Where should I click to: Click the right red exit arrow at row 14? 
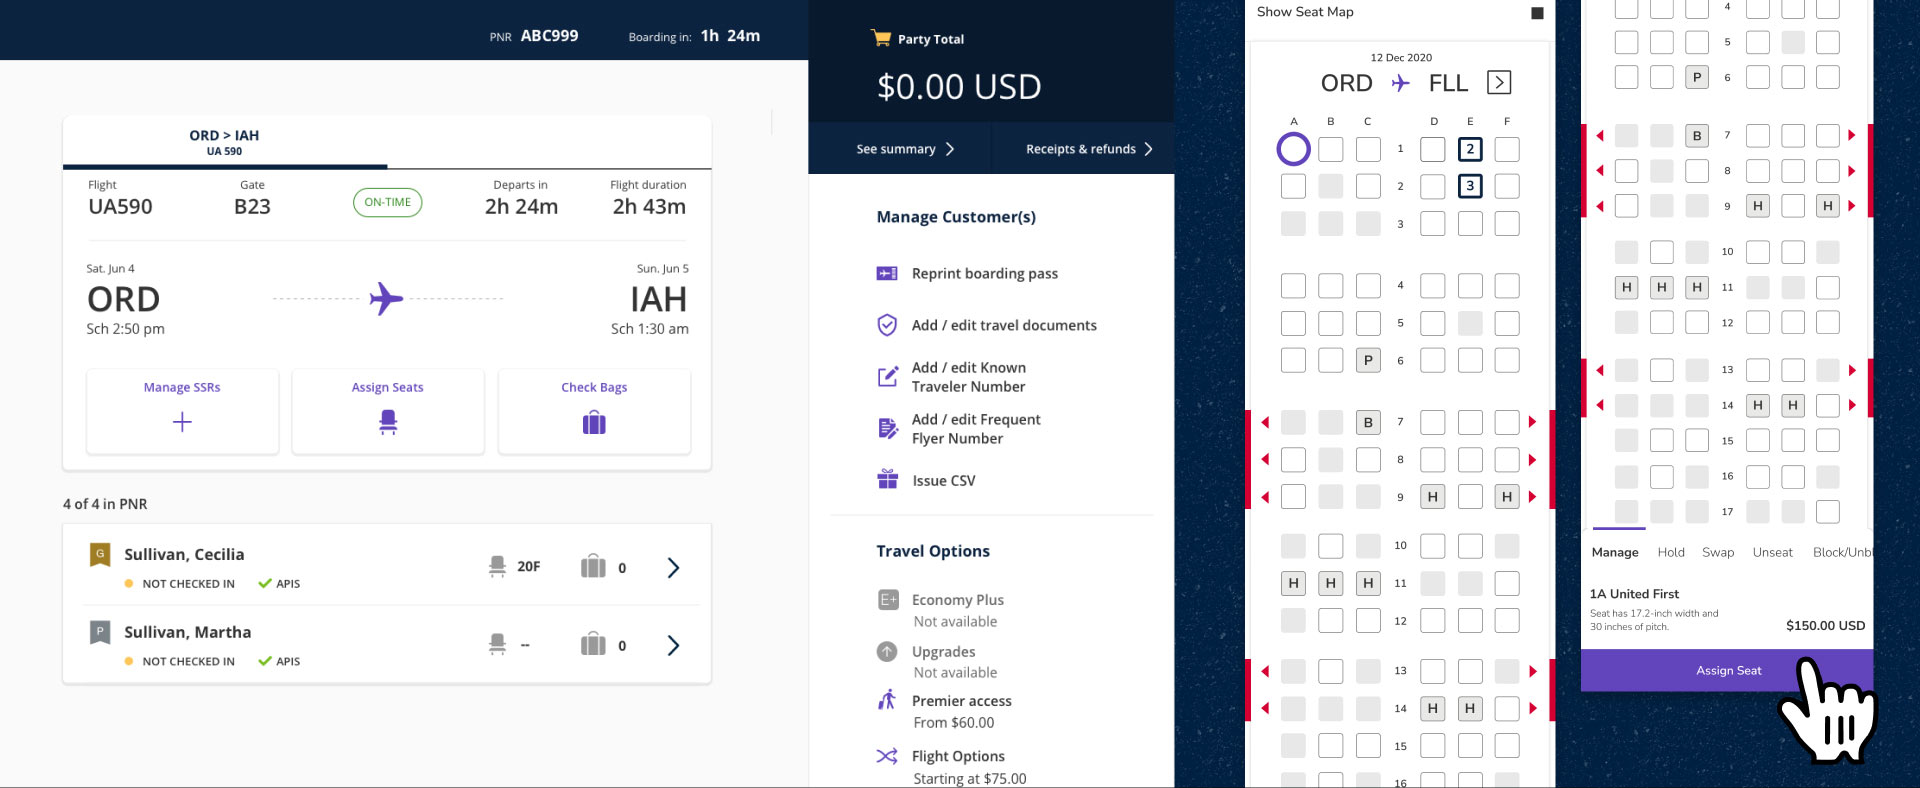1532,708
